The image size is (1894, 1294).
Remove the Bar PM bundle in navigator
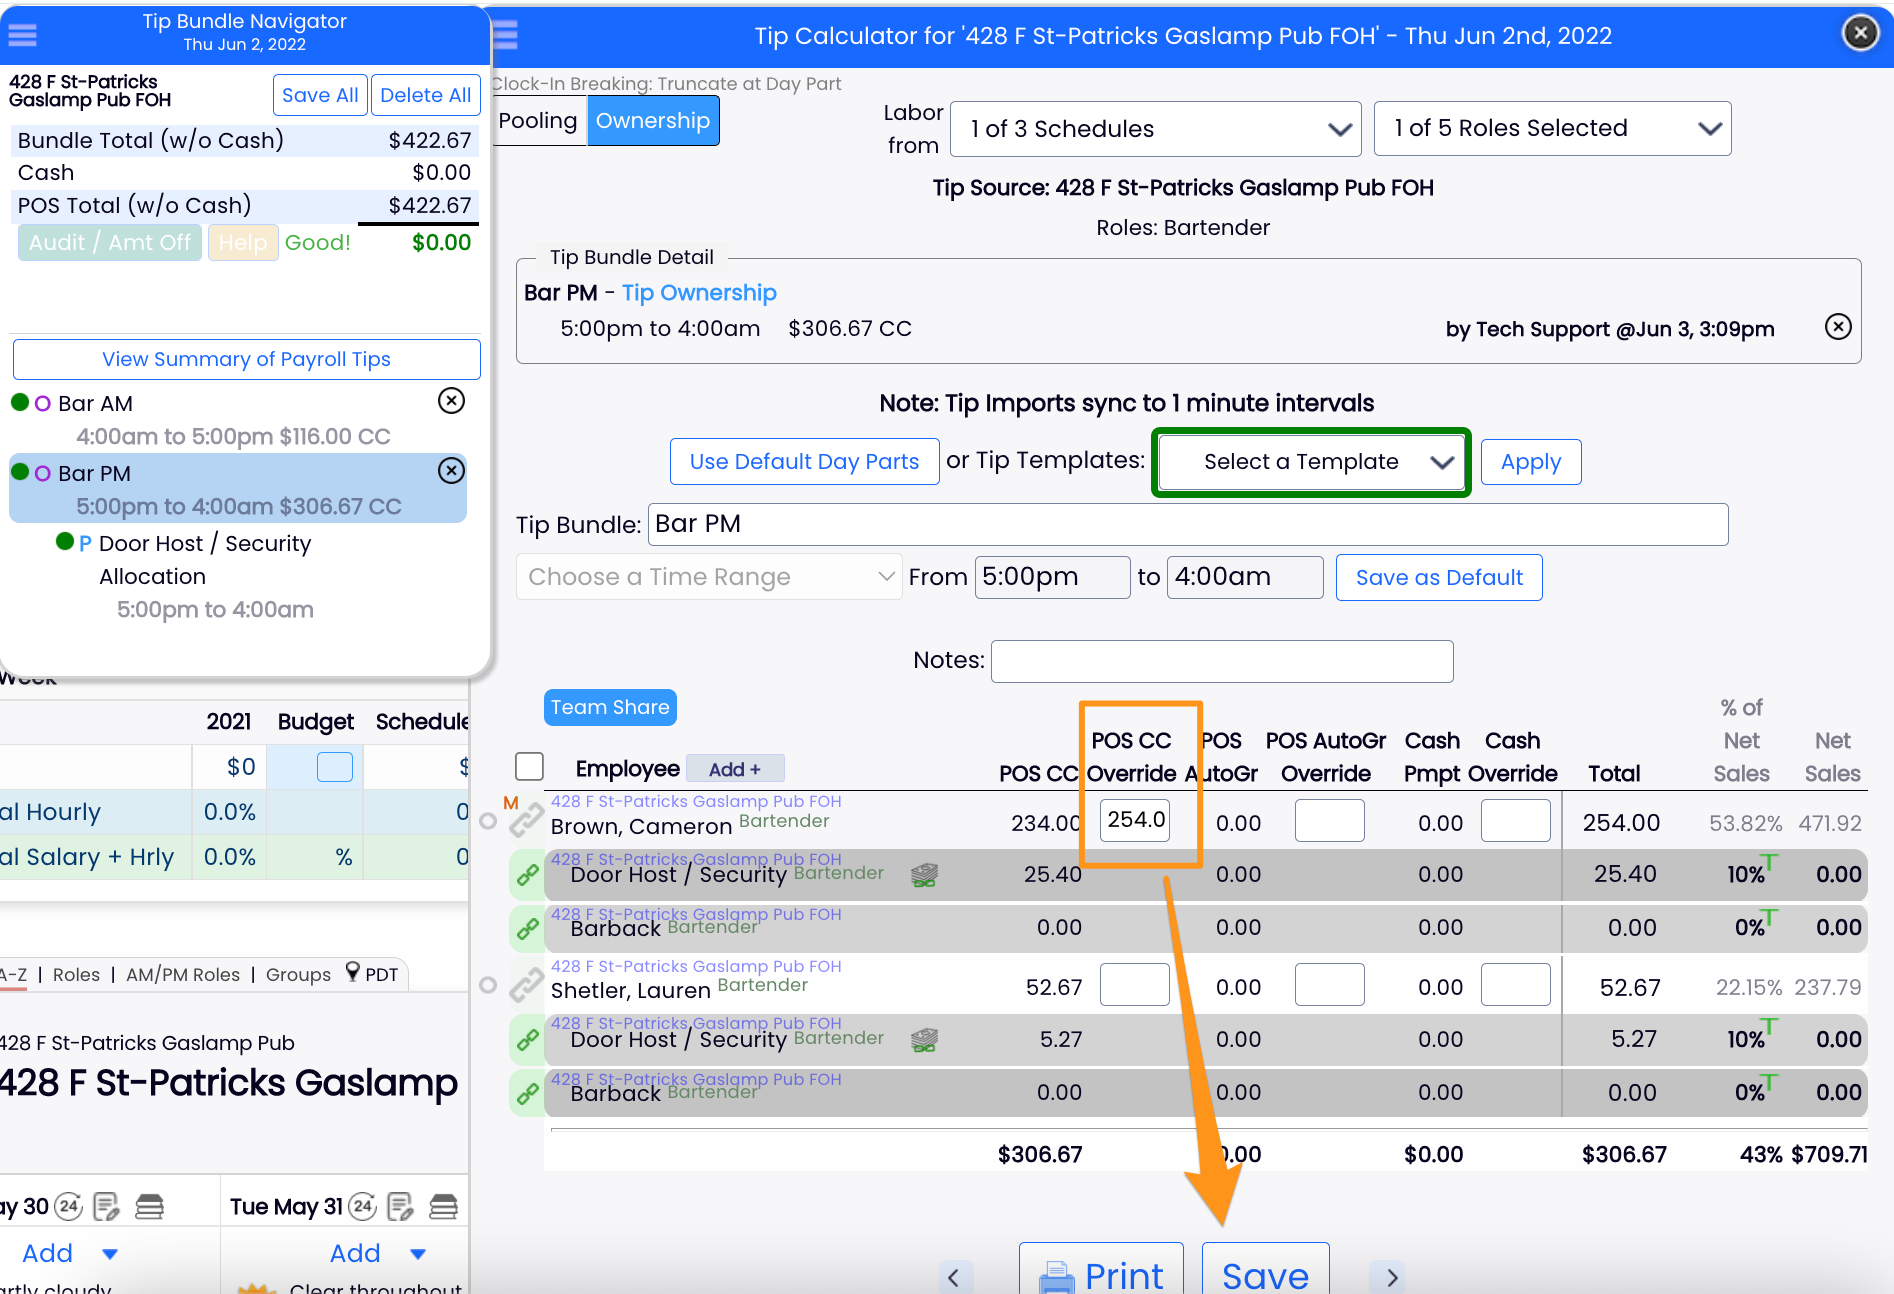click(x=452, y=471)
